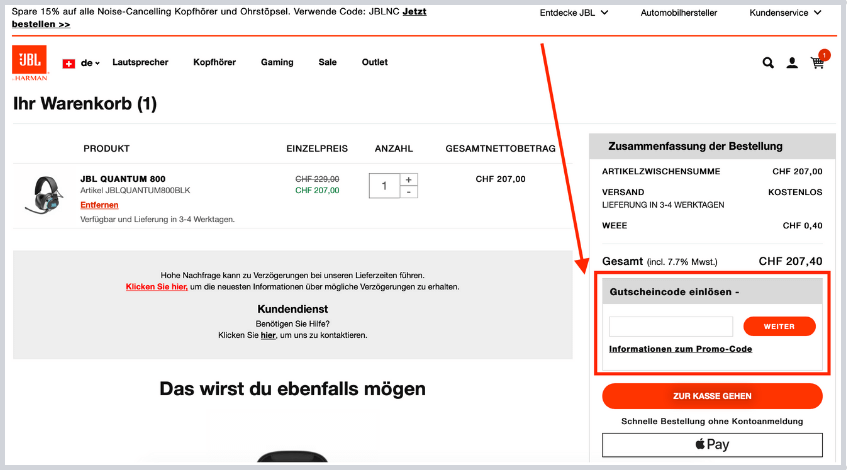The image size is (847, 470).
Task: Open the Gaming menu
Action: point(277,62)
